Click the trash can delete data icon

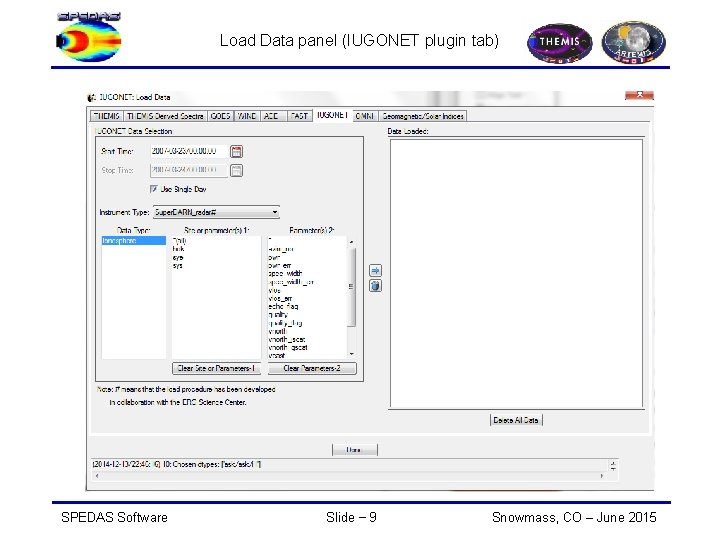coord(375,286)
